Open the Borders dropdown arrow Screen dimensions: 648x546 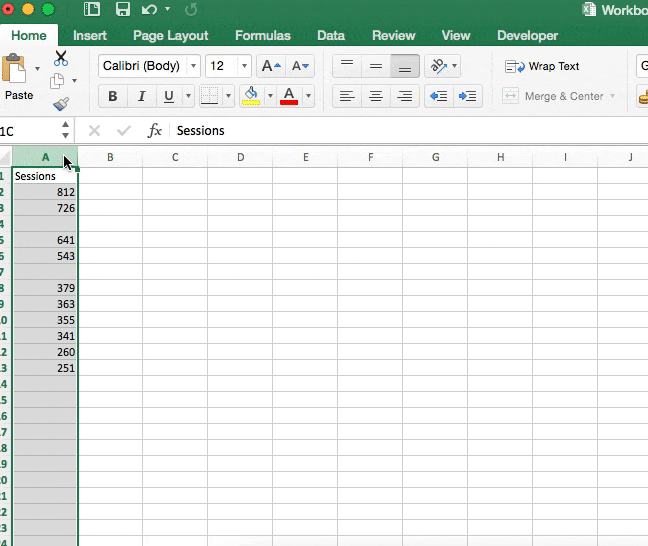229,97
